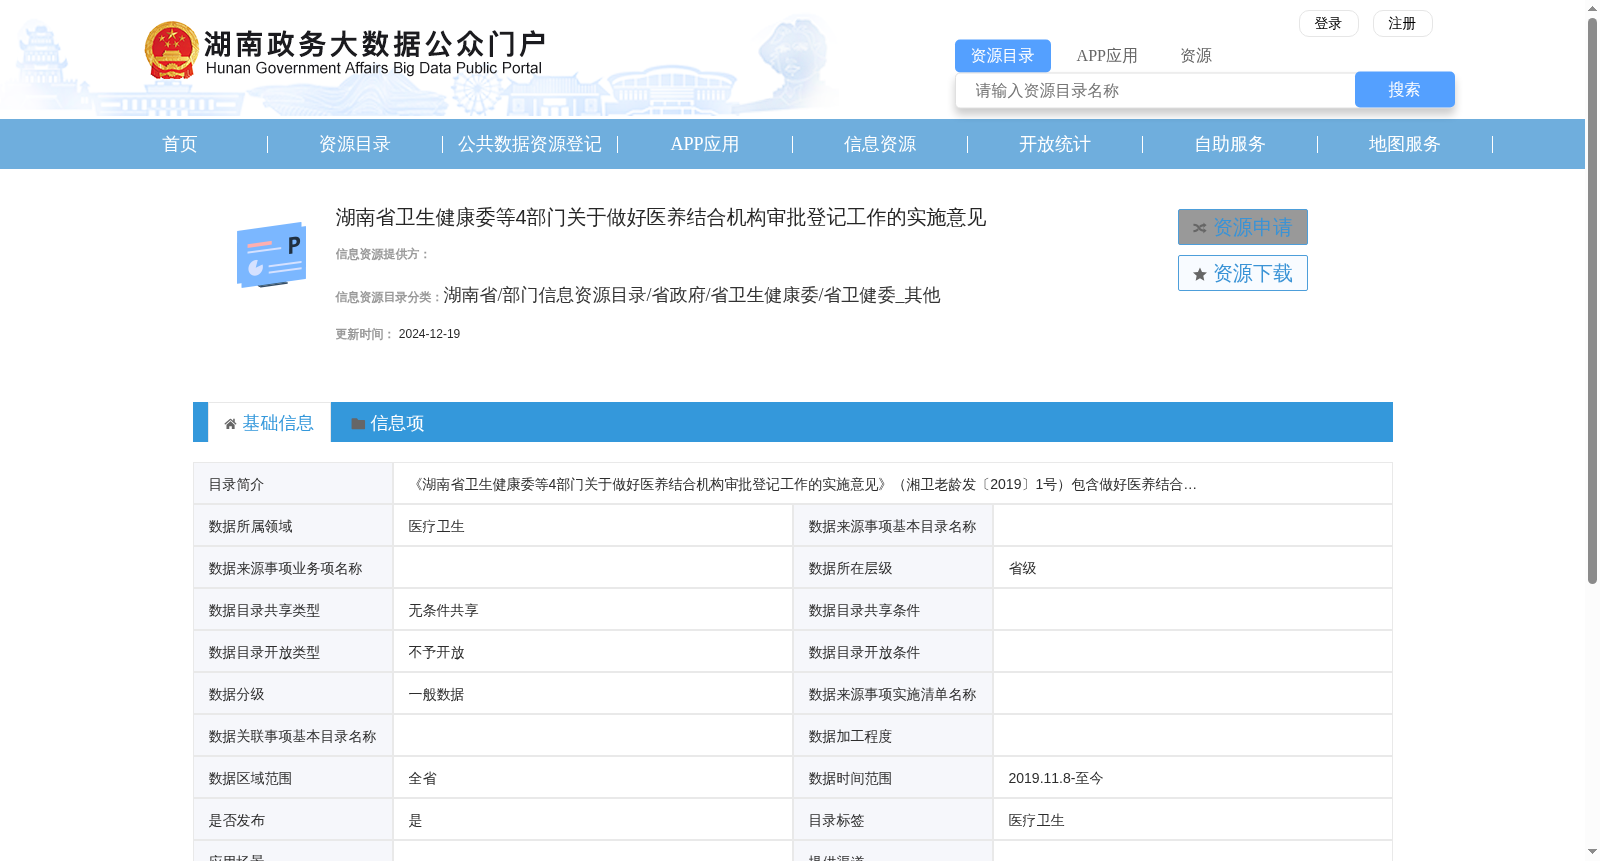Select the 资源目录 search tab

click(1002, 56)
